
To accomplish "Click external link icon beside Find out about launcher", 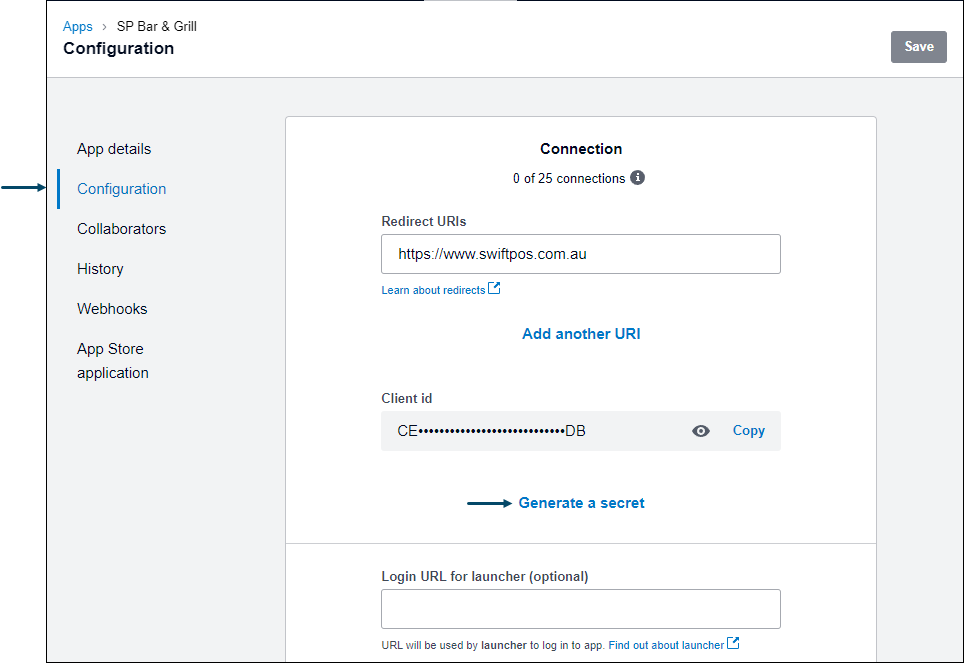I will coord(733,643).
